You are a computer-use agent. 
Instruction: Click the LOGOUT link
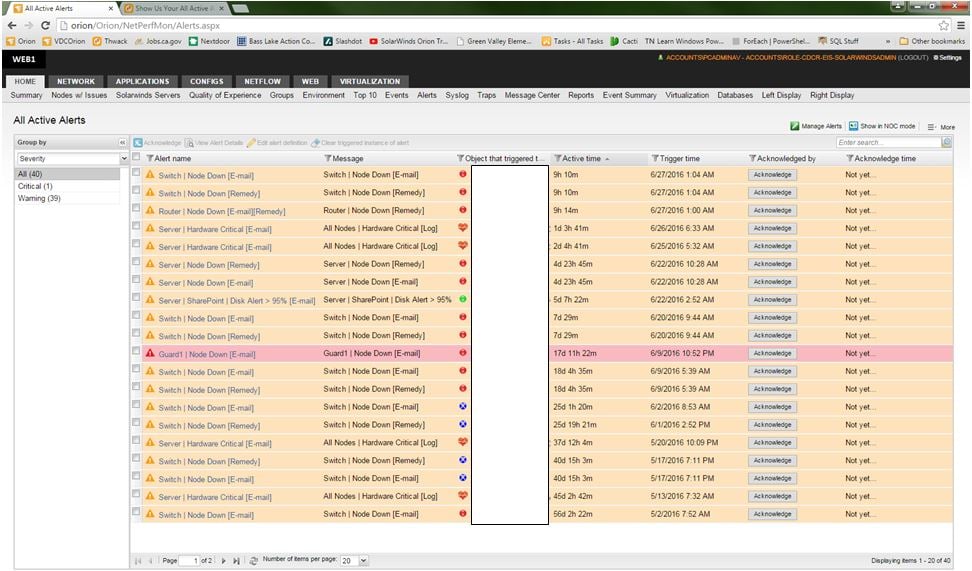click(x=913, y=58)
